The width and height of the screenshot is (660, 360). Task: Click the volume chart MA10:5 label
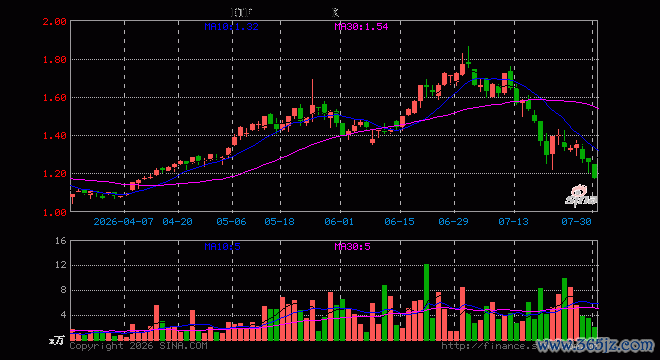pos(222,246)
